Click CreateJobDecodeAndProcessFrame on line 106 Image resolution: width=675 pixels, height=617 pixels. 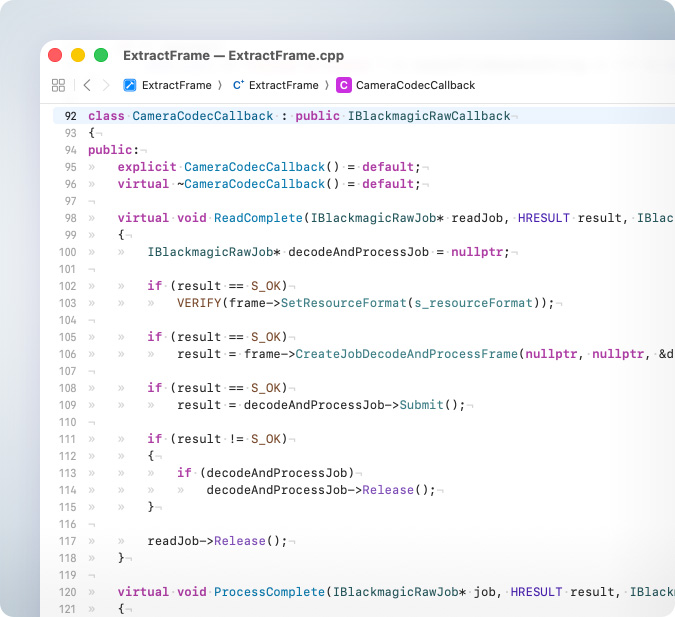406,354
